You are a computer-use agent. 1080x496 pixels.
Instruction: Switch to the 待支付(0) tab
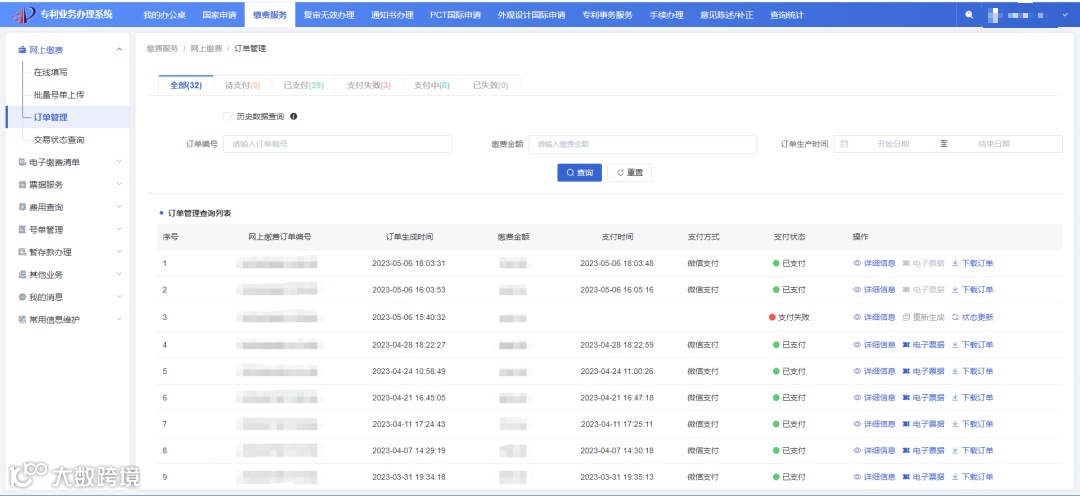[x=242, y=85]
